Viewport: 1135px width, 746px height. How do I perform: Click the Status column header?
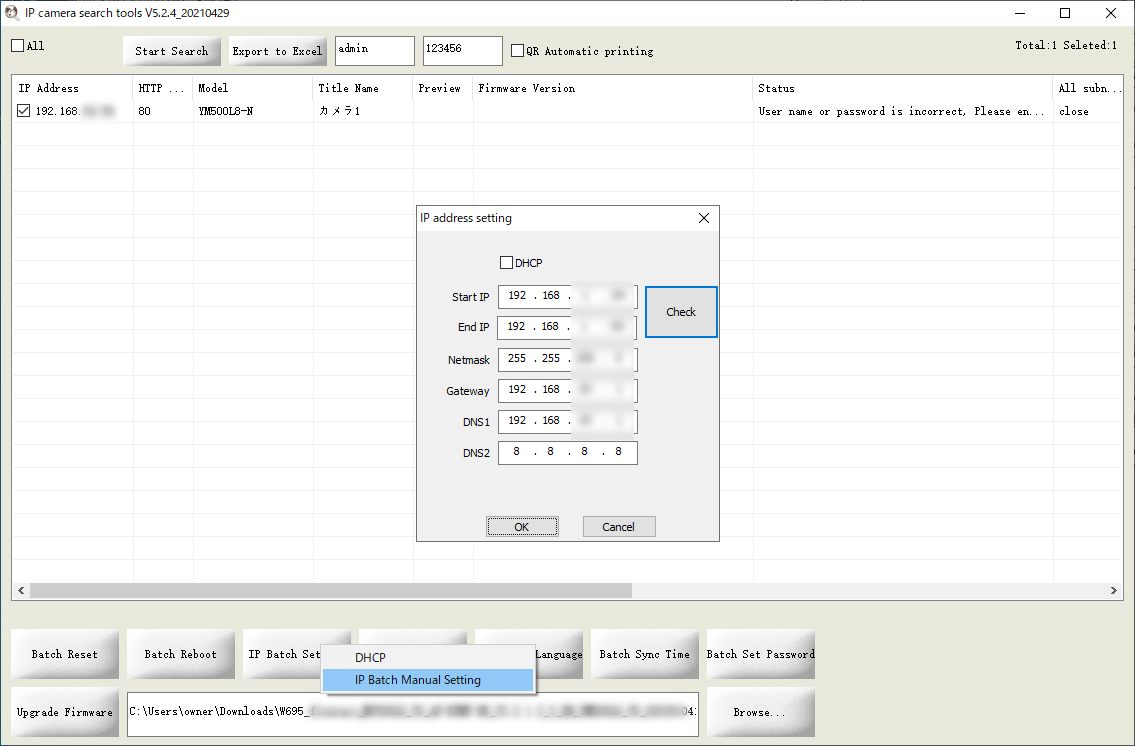pyautogui.click(x=903, y=88)
